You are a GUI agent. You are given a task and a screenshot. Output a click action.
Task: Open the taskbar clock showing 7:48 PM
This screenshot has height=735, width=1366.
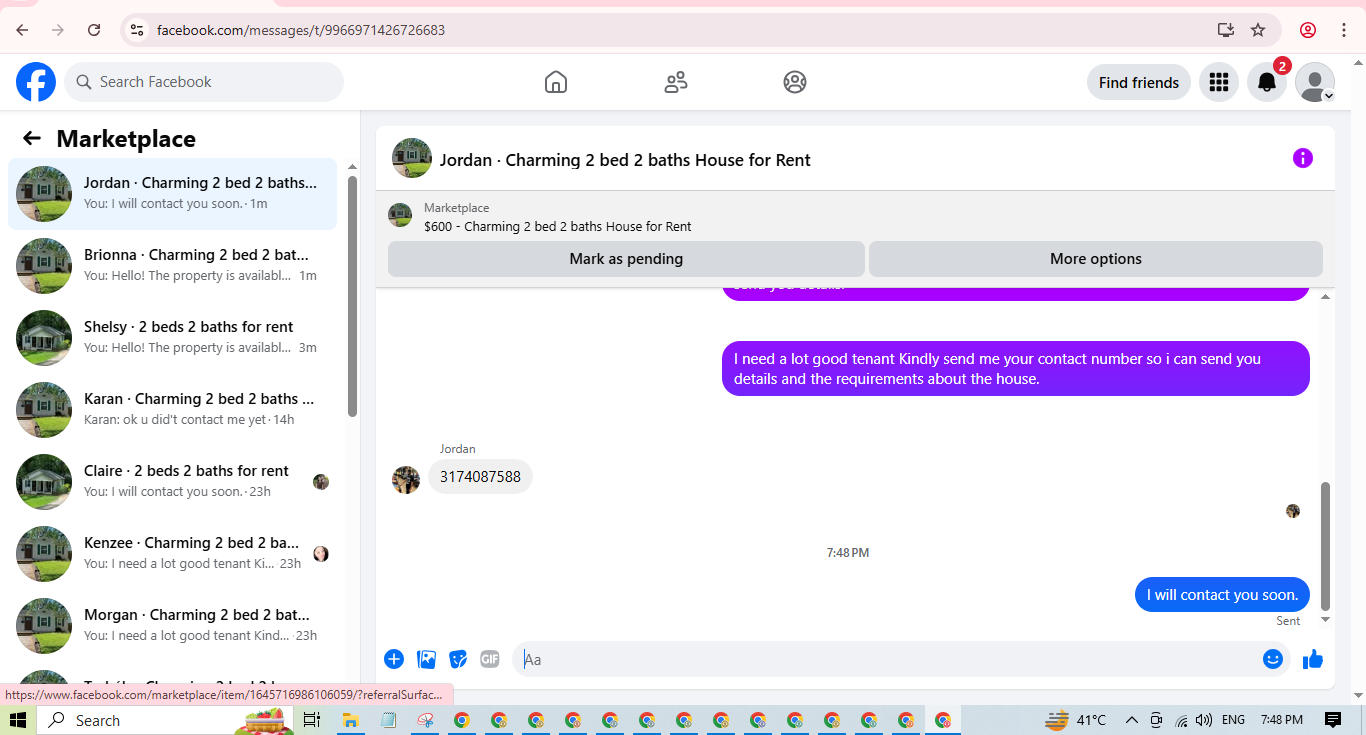coord(1282,720)
